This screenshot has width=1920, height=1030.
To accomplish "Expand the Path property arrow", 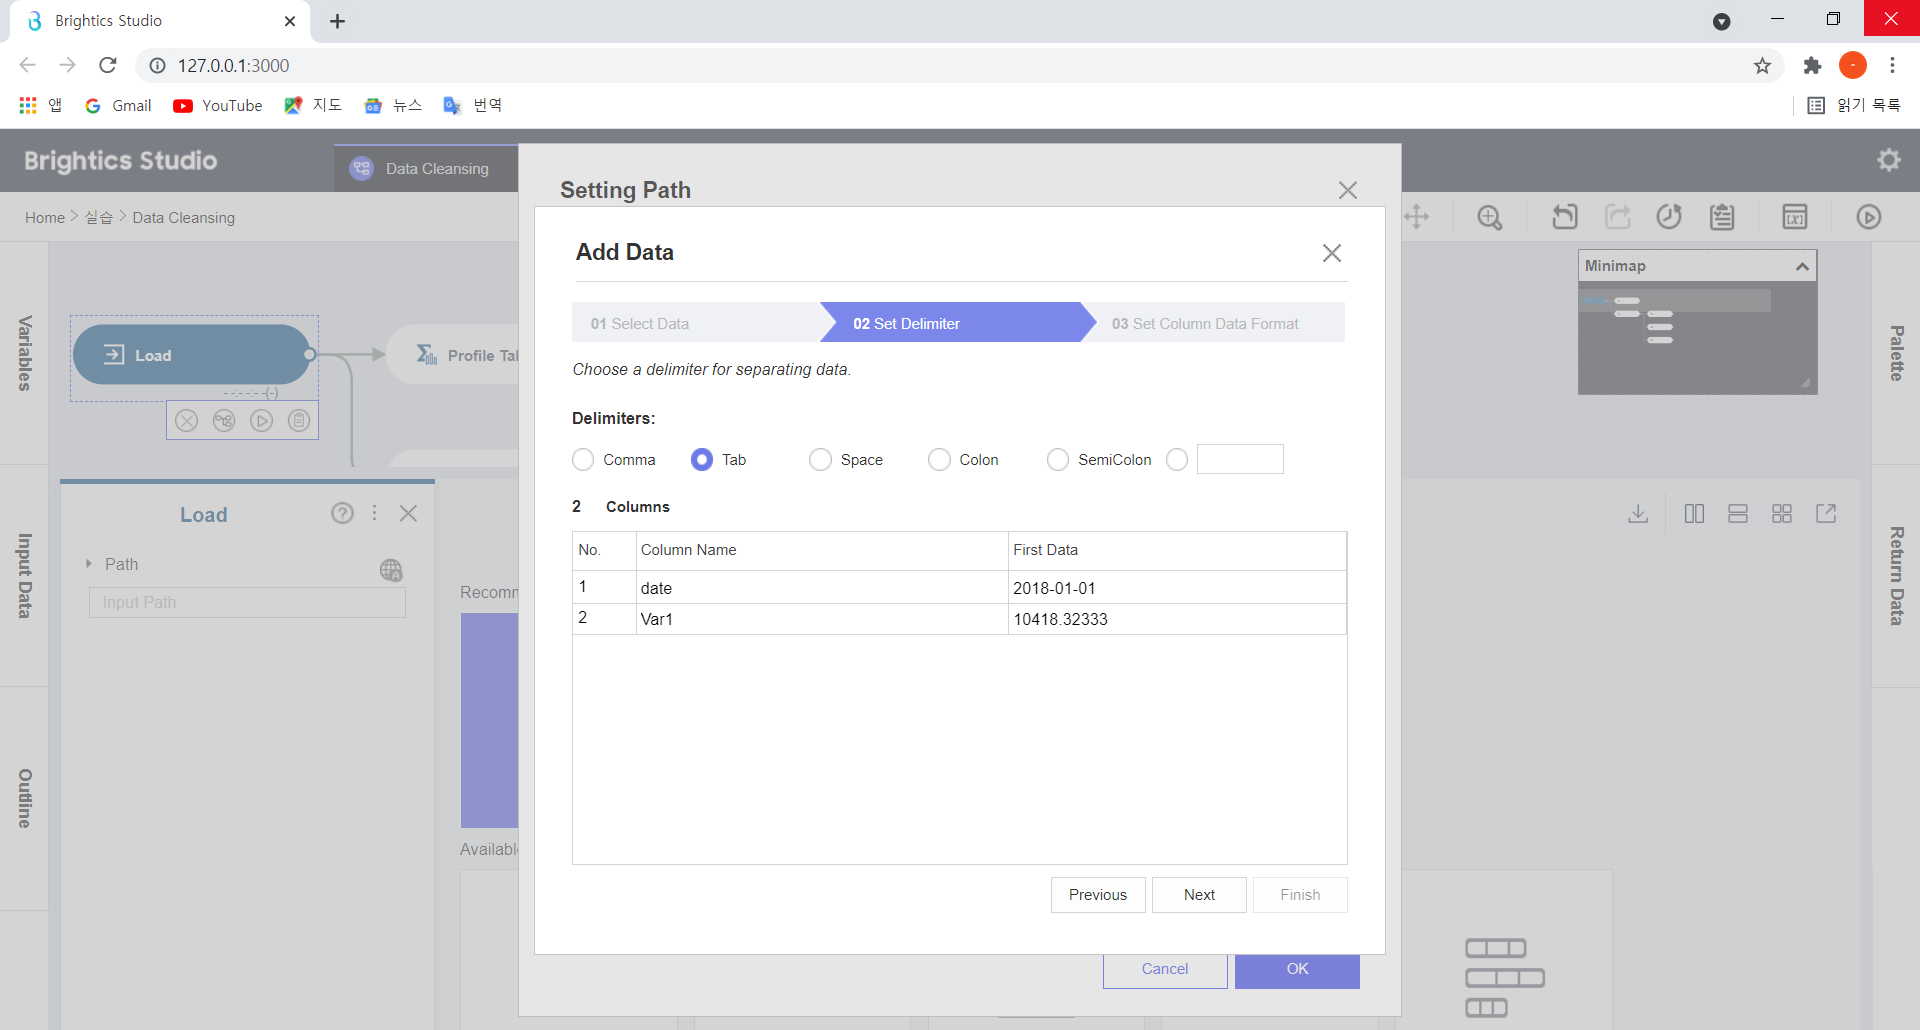I will pyautogui.click(x=89, y=564).
